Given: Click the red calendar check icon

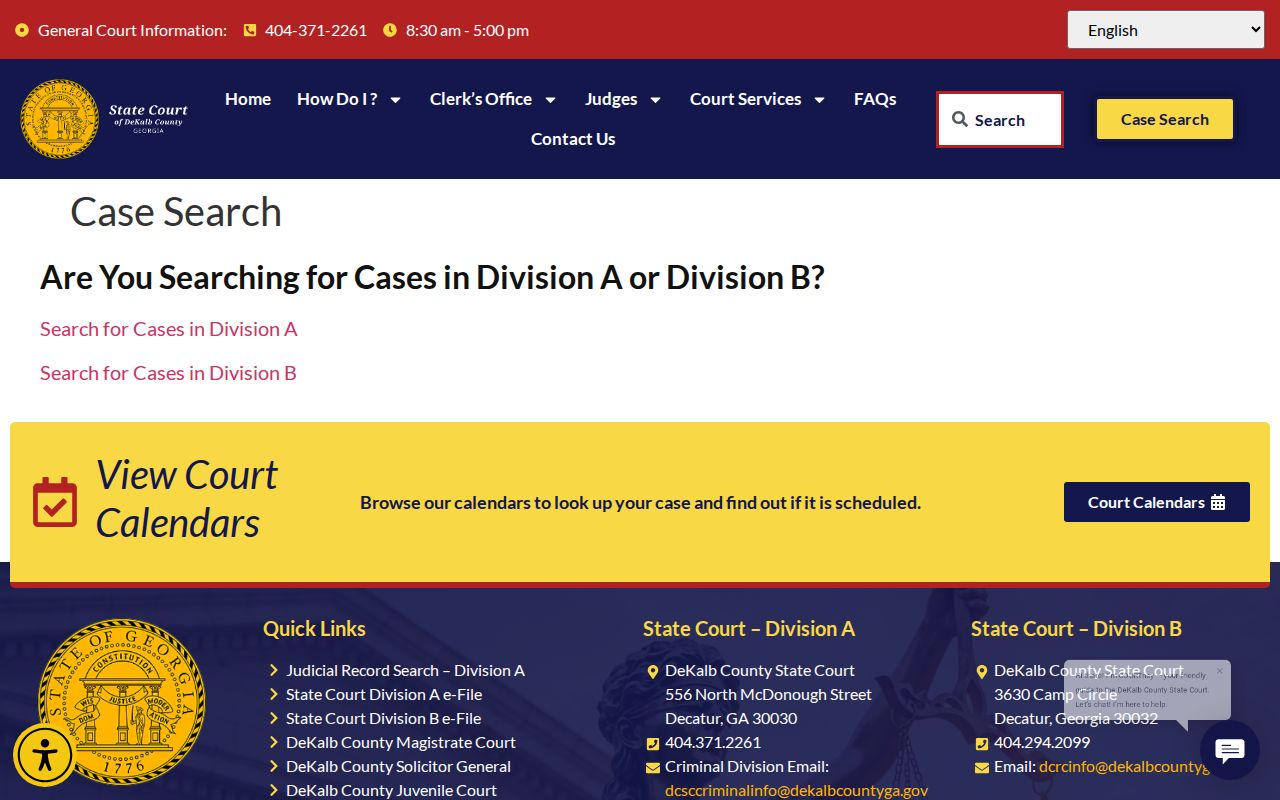Looking at the screenshot, I should [55, 502].
